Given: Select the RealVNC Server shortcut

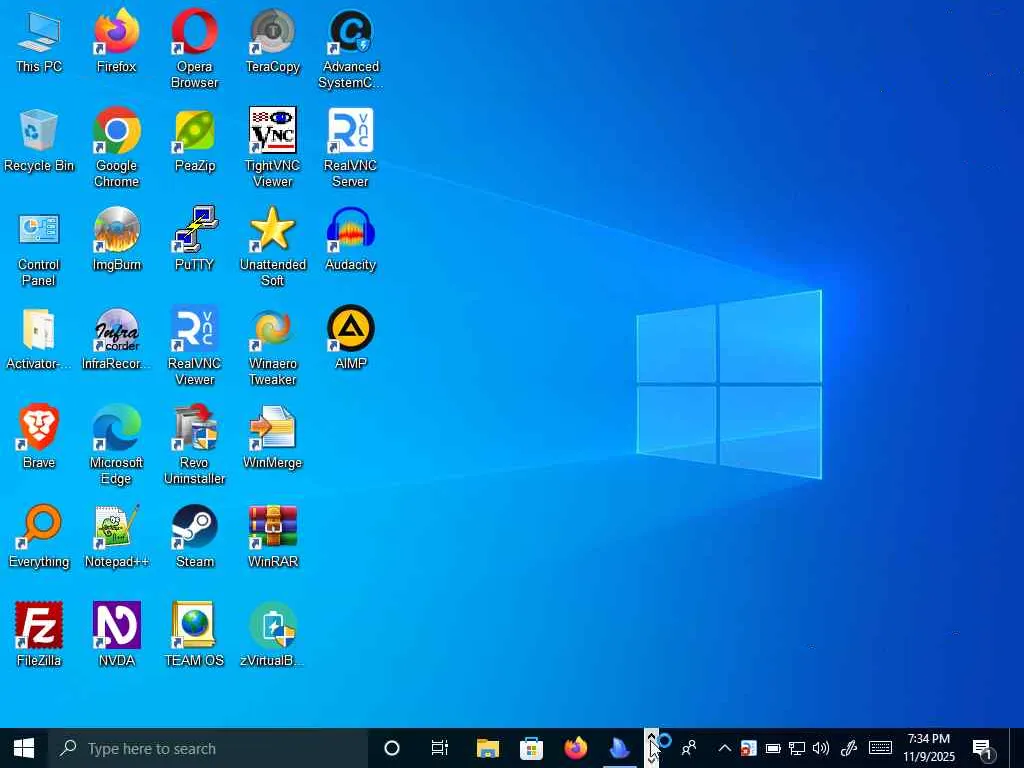Looking at the screenshot, I should 351,149.
